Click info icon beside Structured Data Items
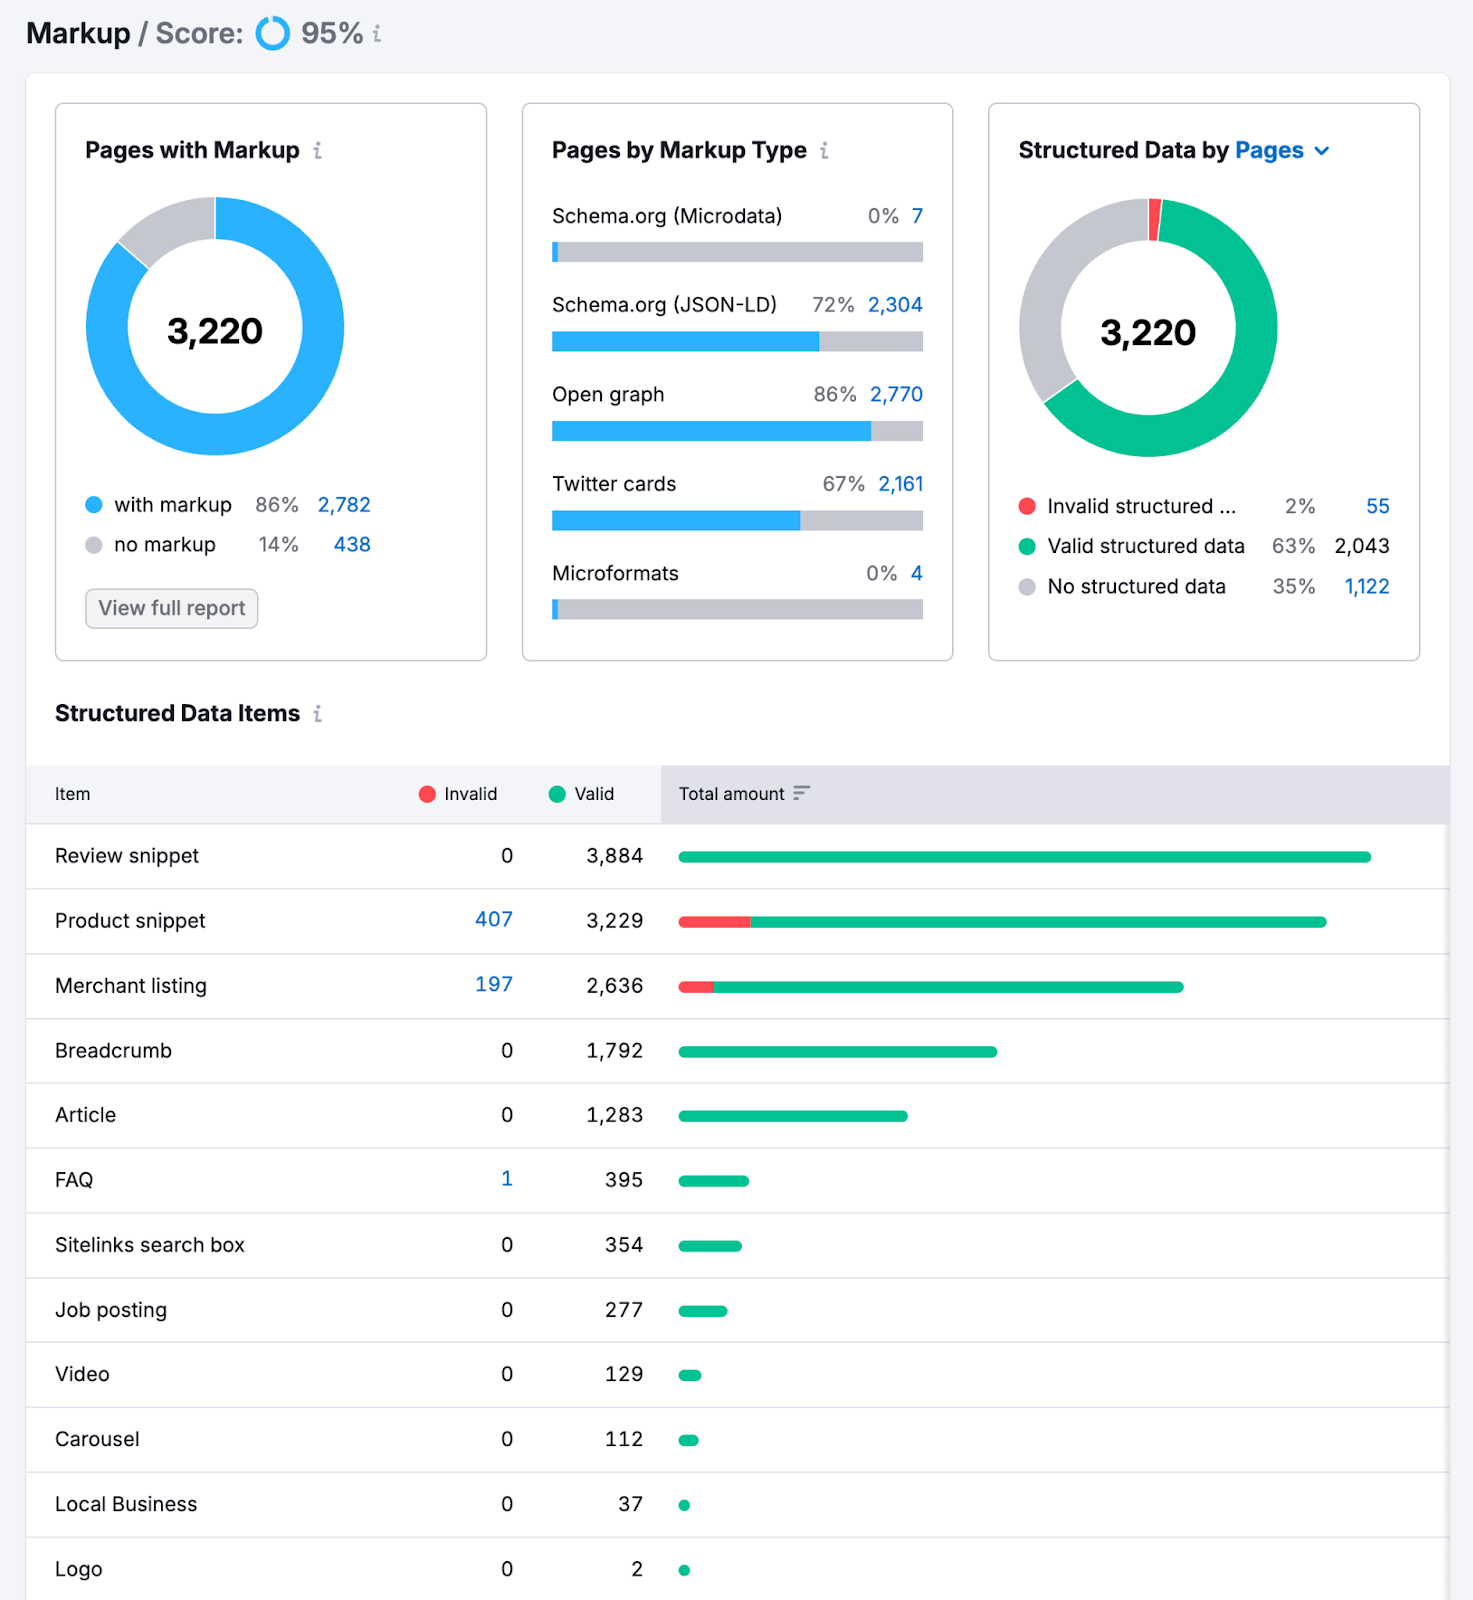 click(x=317, y=714)
